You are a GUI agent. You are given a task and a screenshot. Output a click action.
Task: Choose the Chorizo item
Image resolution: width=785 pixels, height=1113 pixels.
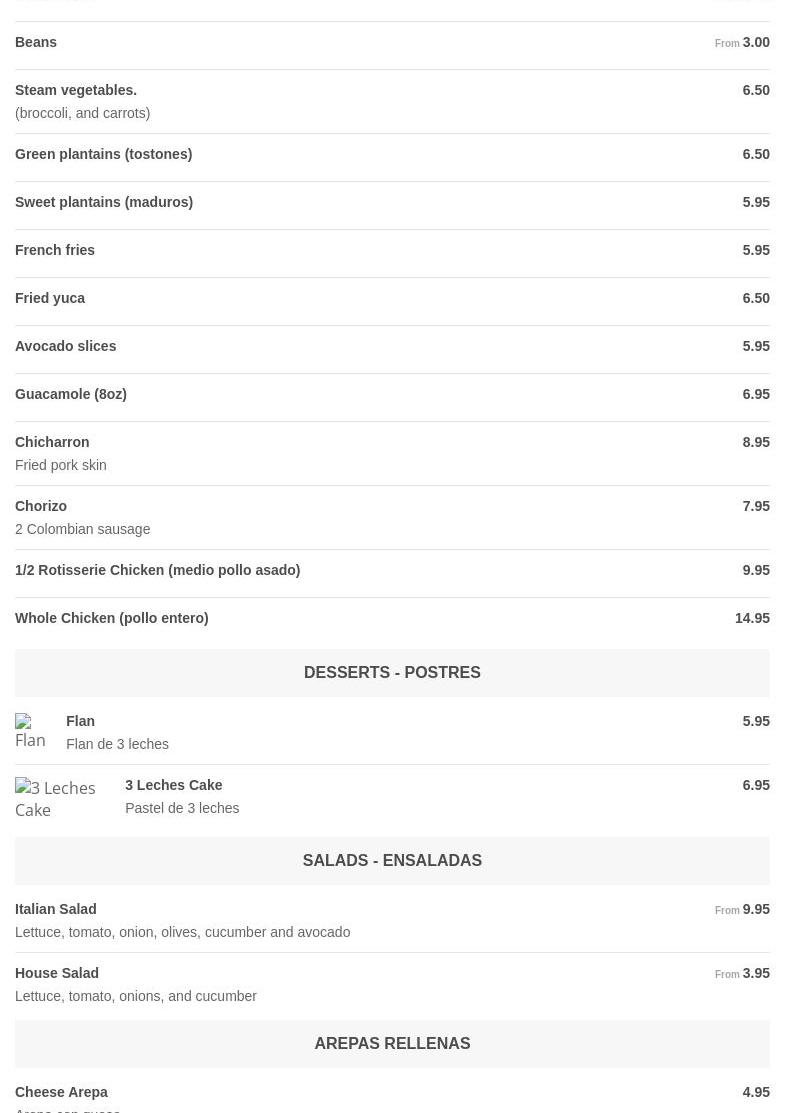(x=41, y=507)
